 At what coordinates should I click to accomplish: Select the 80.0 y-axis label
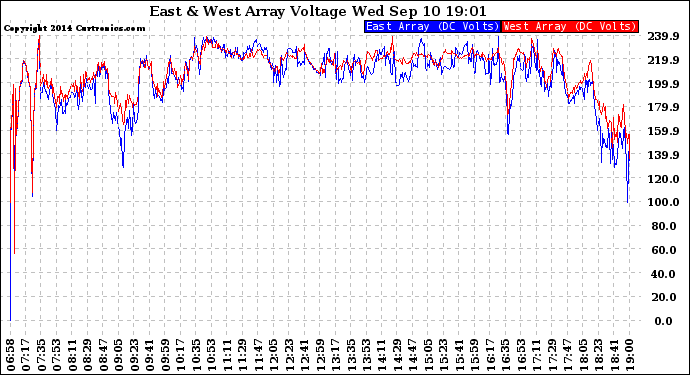click(664, 226)
